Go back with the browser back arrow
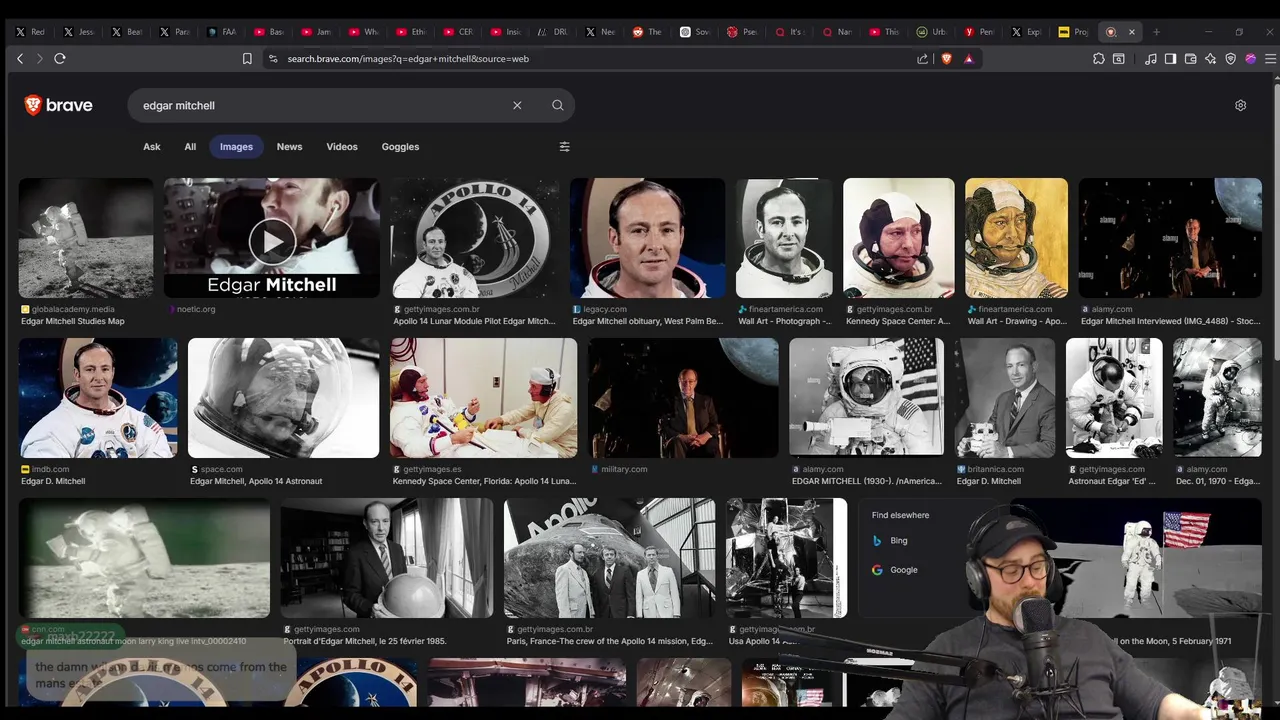 [20, 59]
